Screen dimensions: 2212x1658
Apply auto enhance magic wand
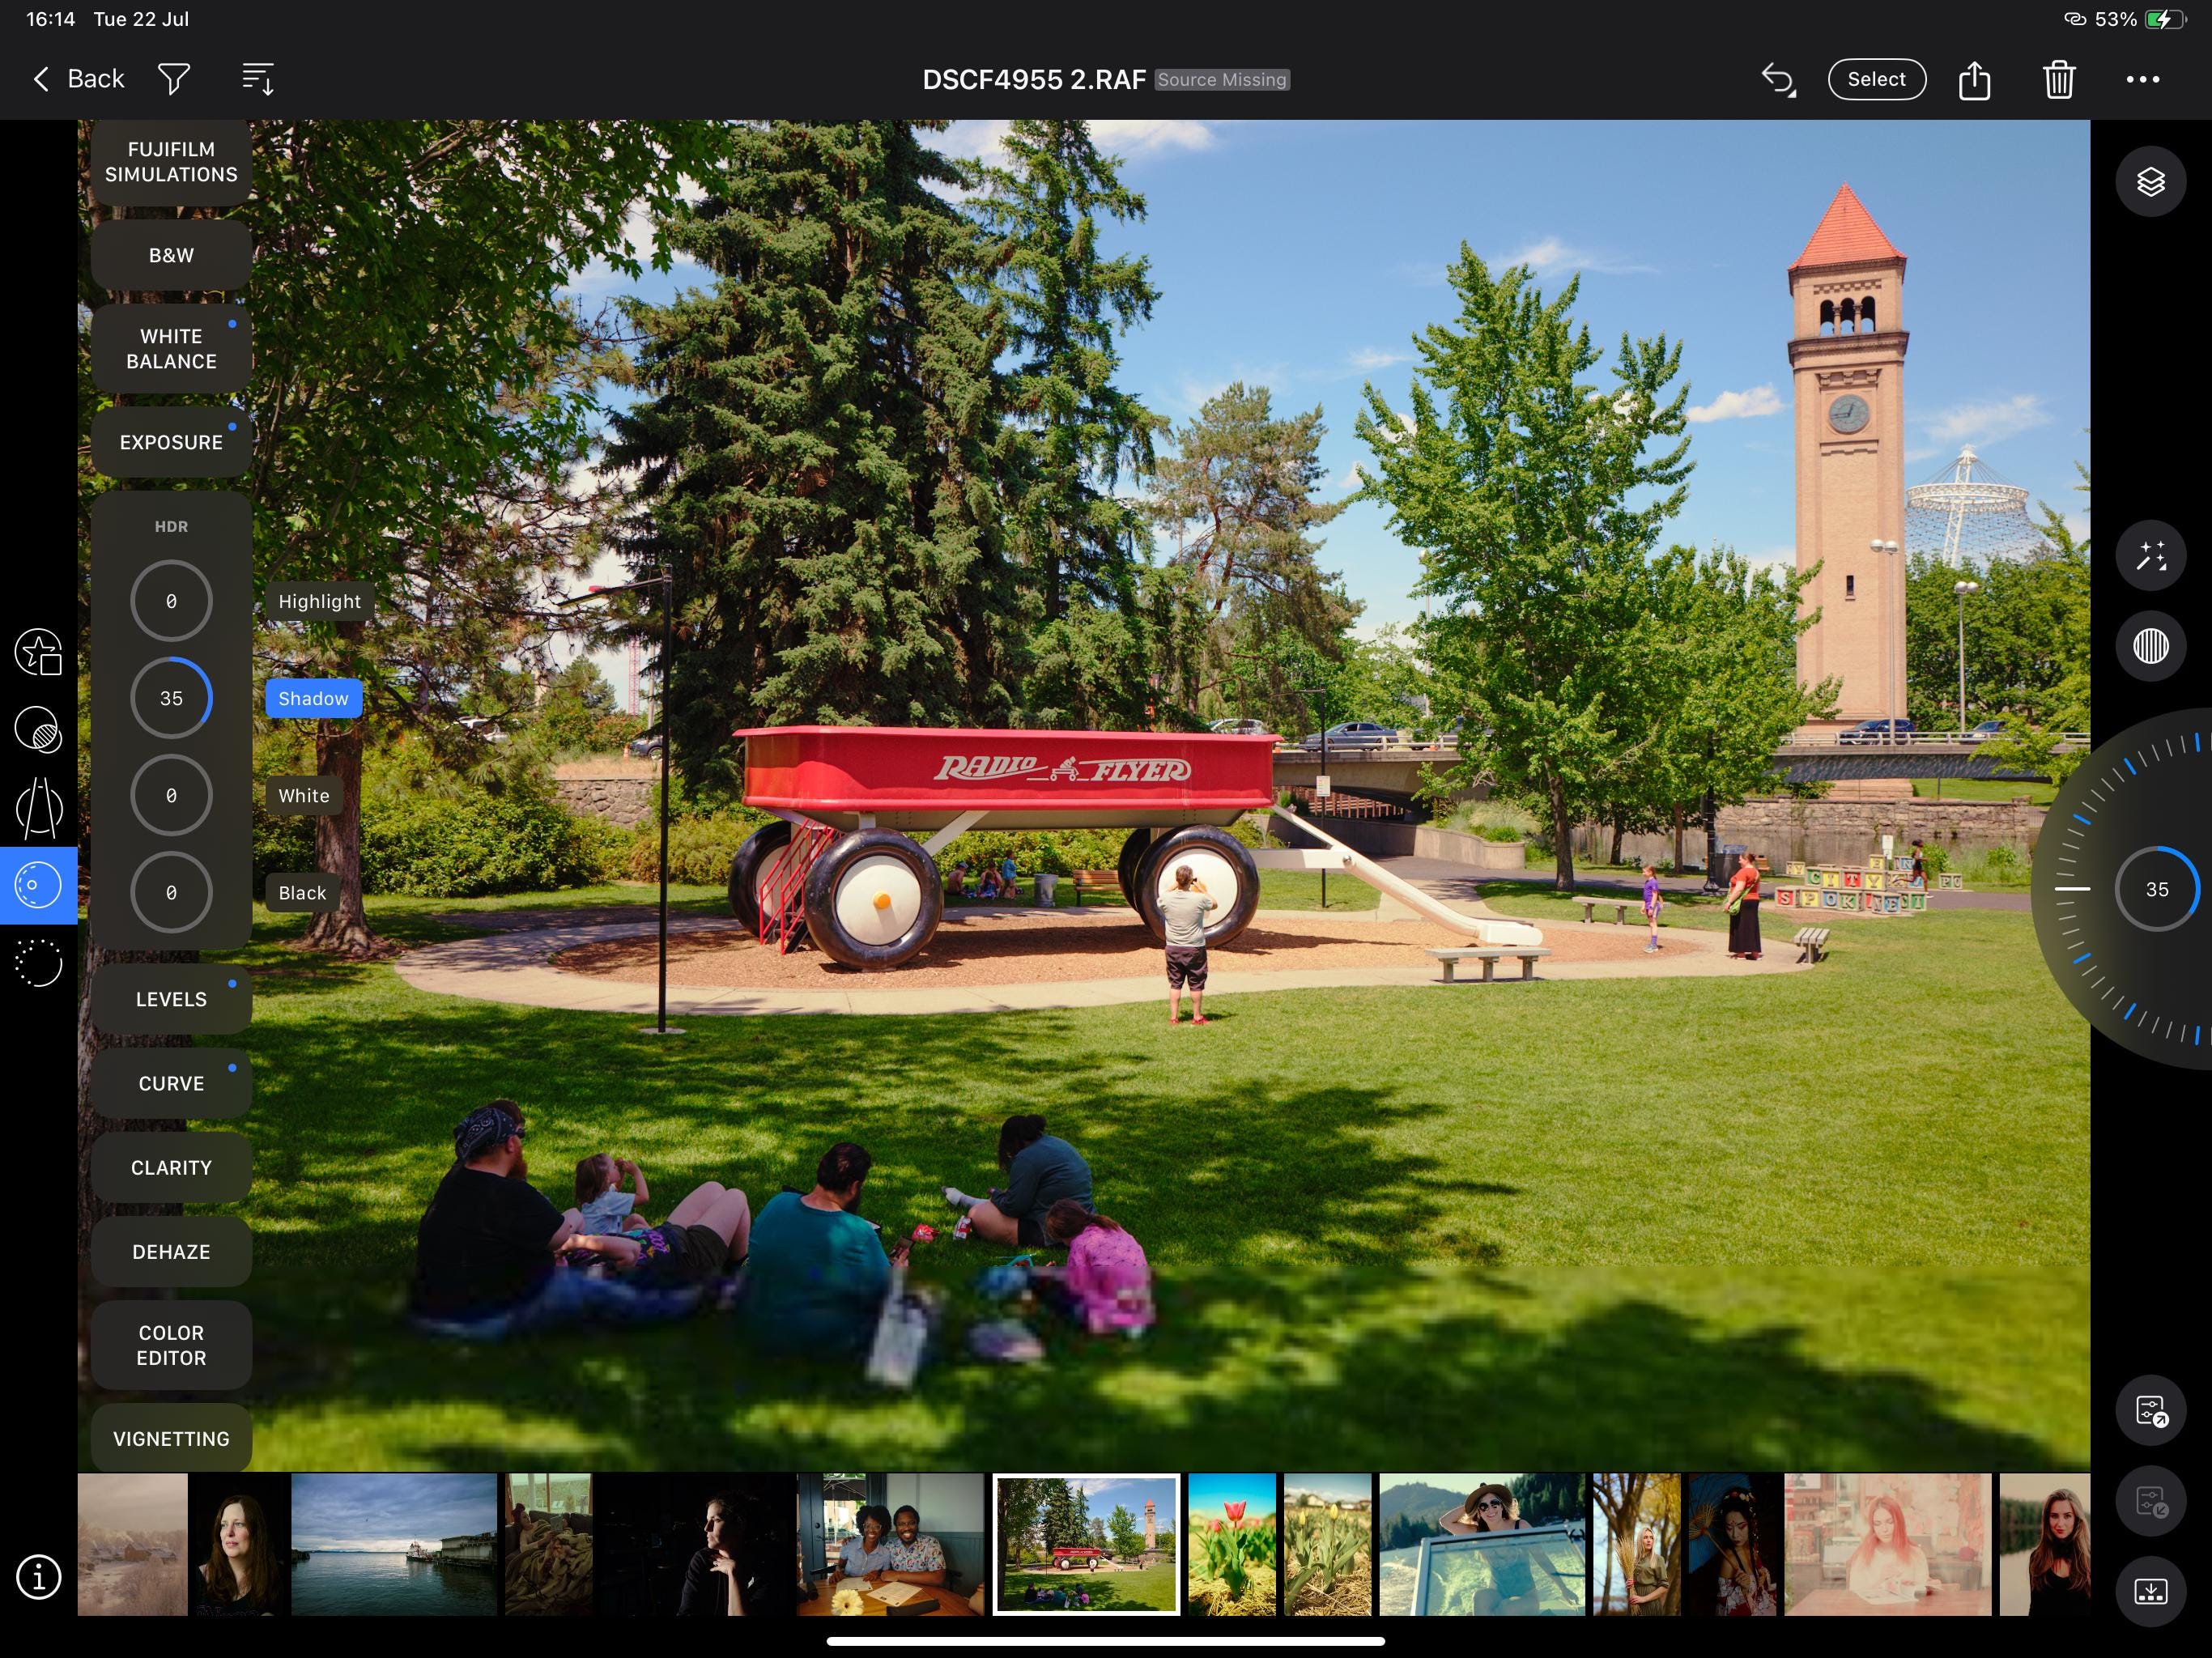[x=2151, y=556]
